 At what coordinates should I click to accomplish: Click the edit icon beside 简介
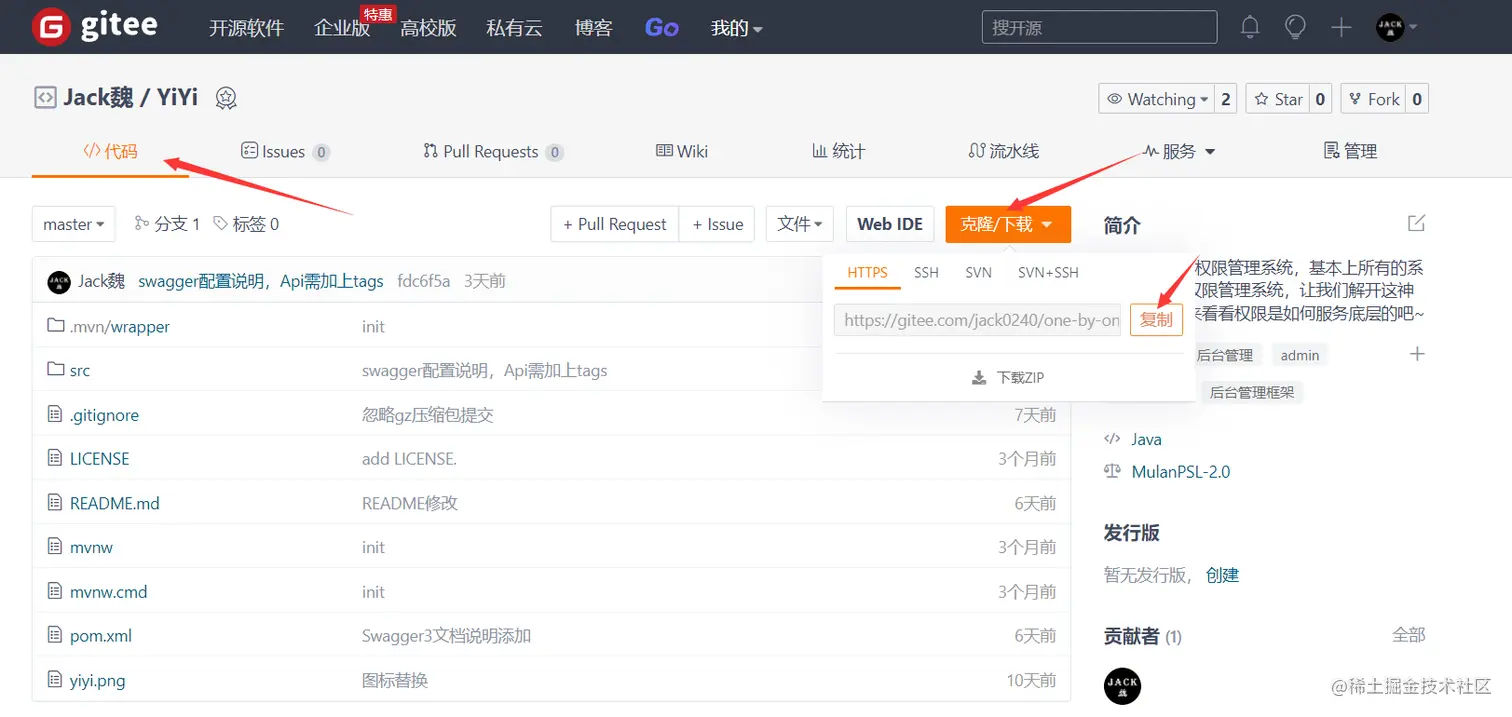[1416, 223]
